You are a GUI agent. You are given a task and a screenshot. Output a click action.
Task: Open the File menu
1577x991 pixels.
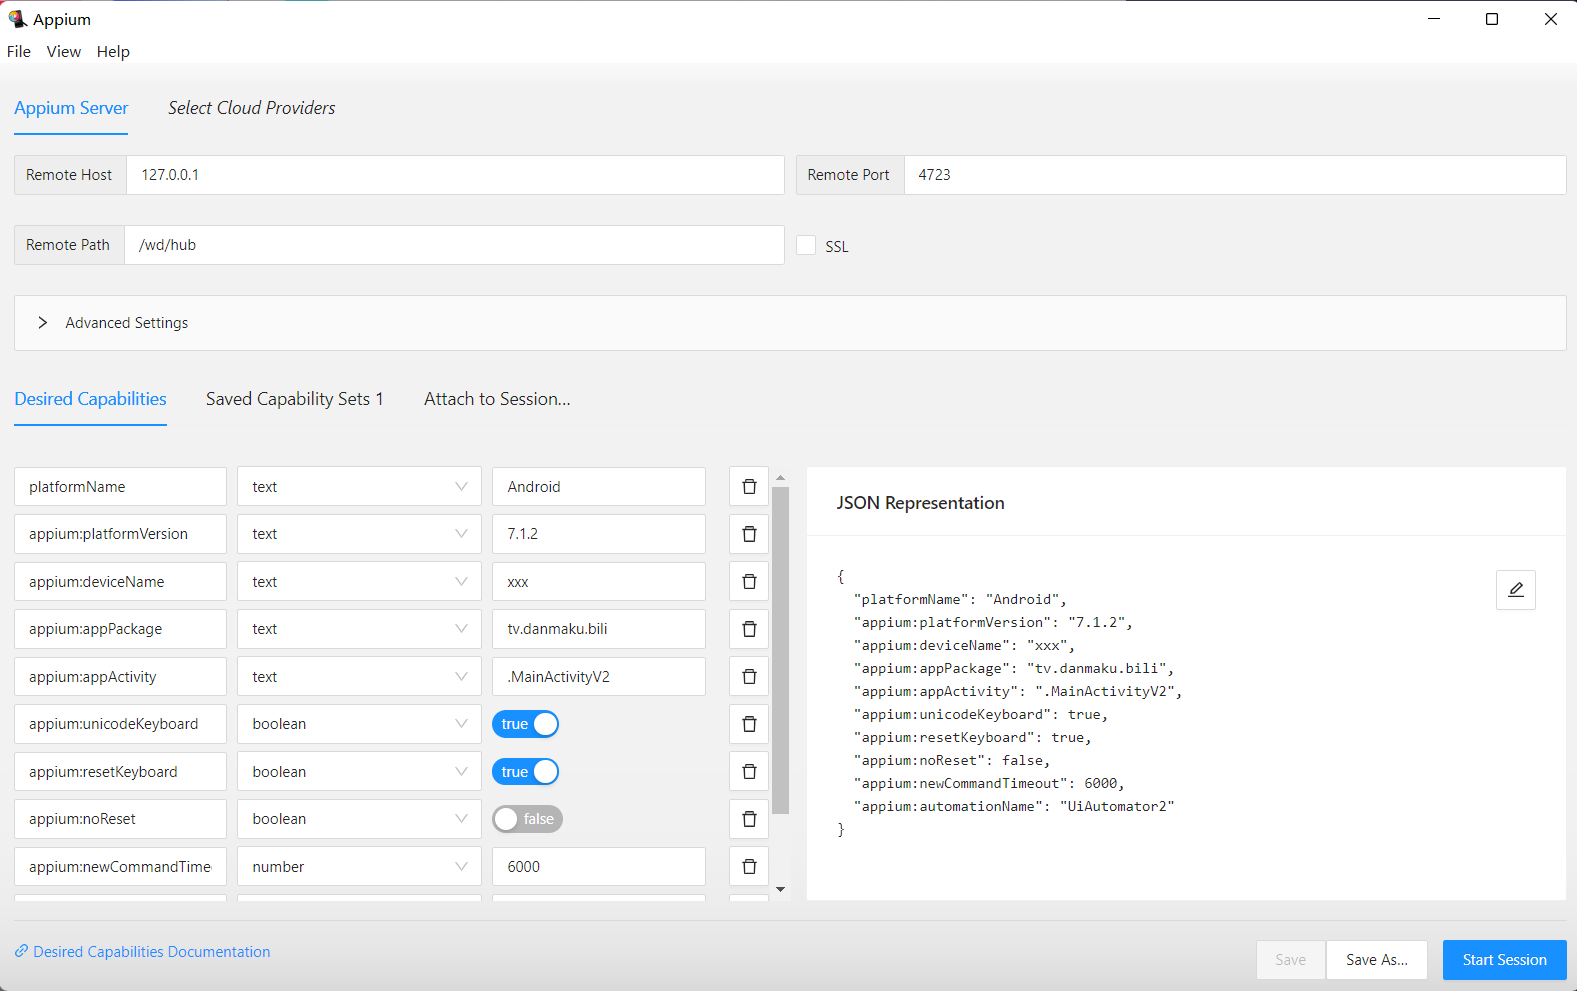19,52
